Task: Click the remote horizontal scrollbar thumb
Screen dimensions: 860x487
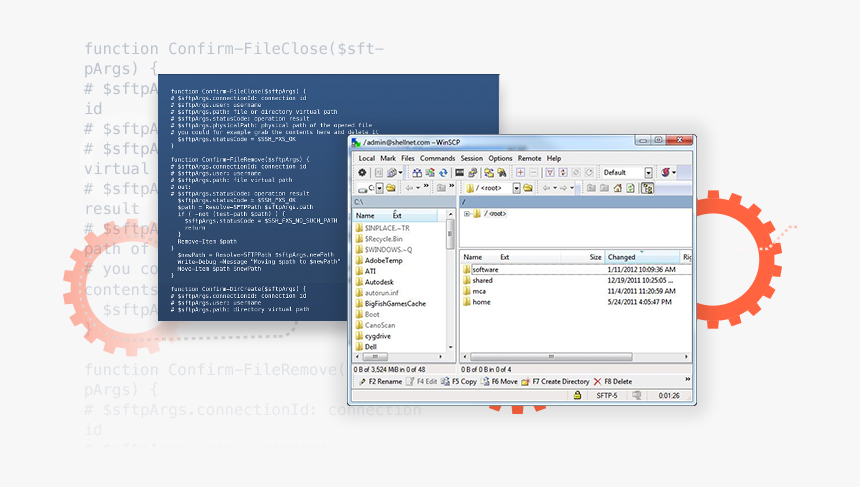Action: click(x=551, y=357)
